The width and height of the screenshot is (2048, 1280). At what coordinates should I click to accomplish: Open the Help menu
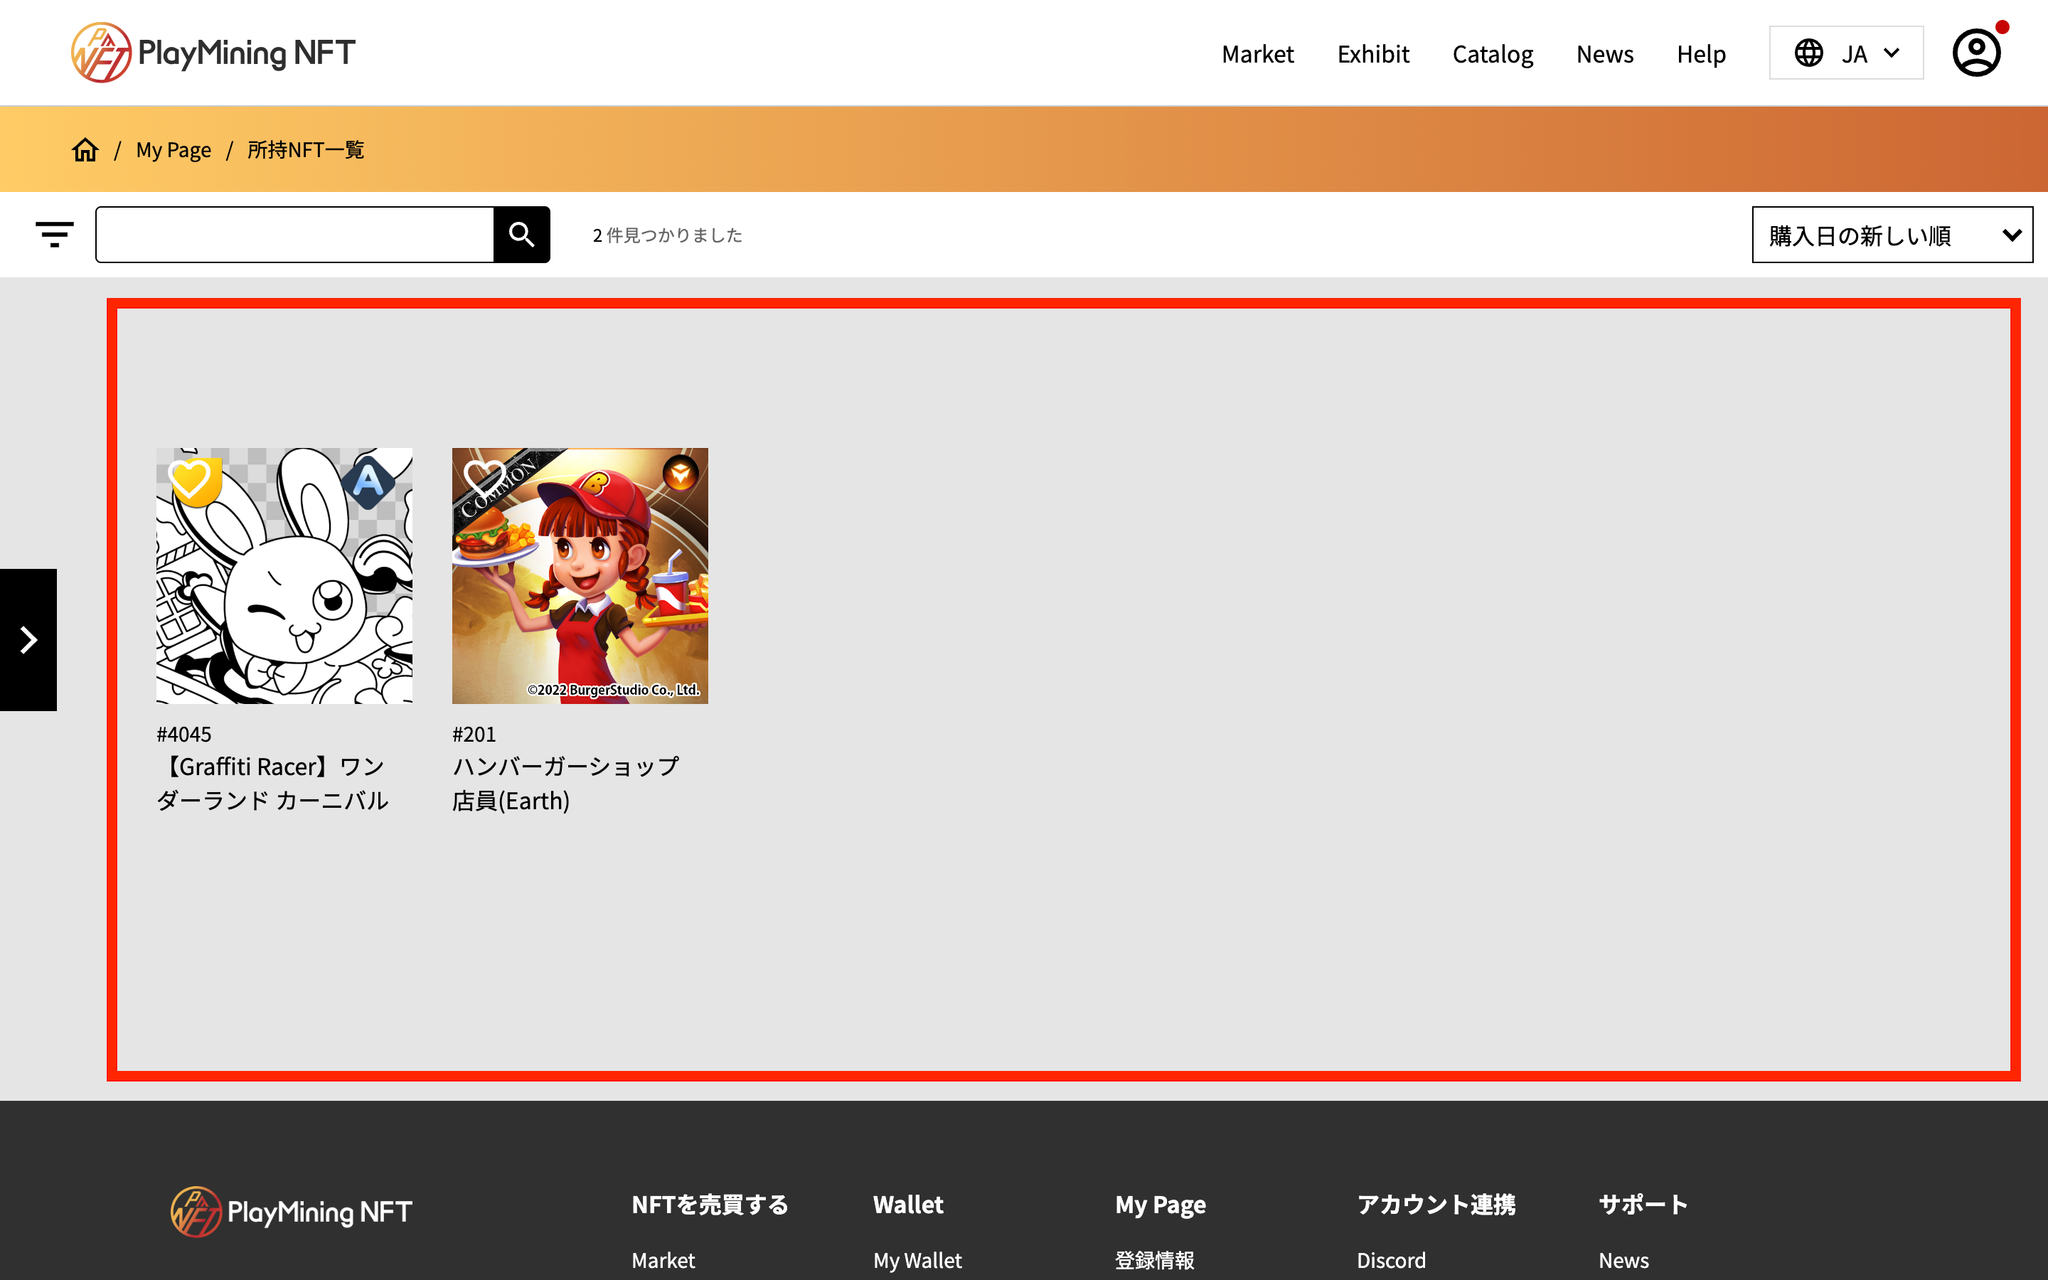click(x=1701, y=54)
